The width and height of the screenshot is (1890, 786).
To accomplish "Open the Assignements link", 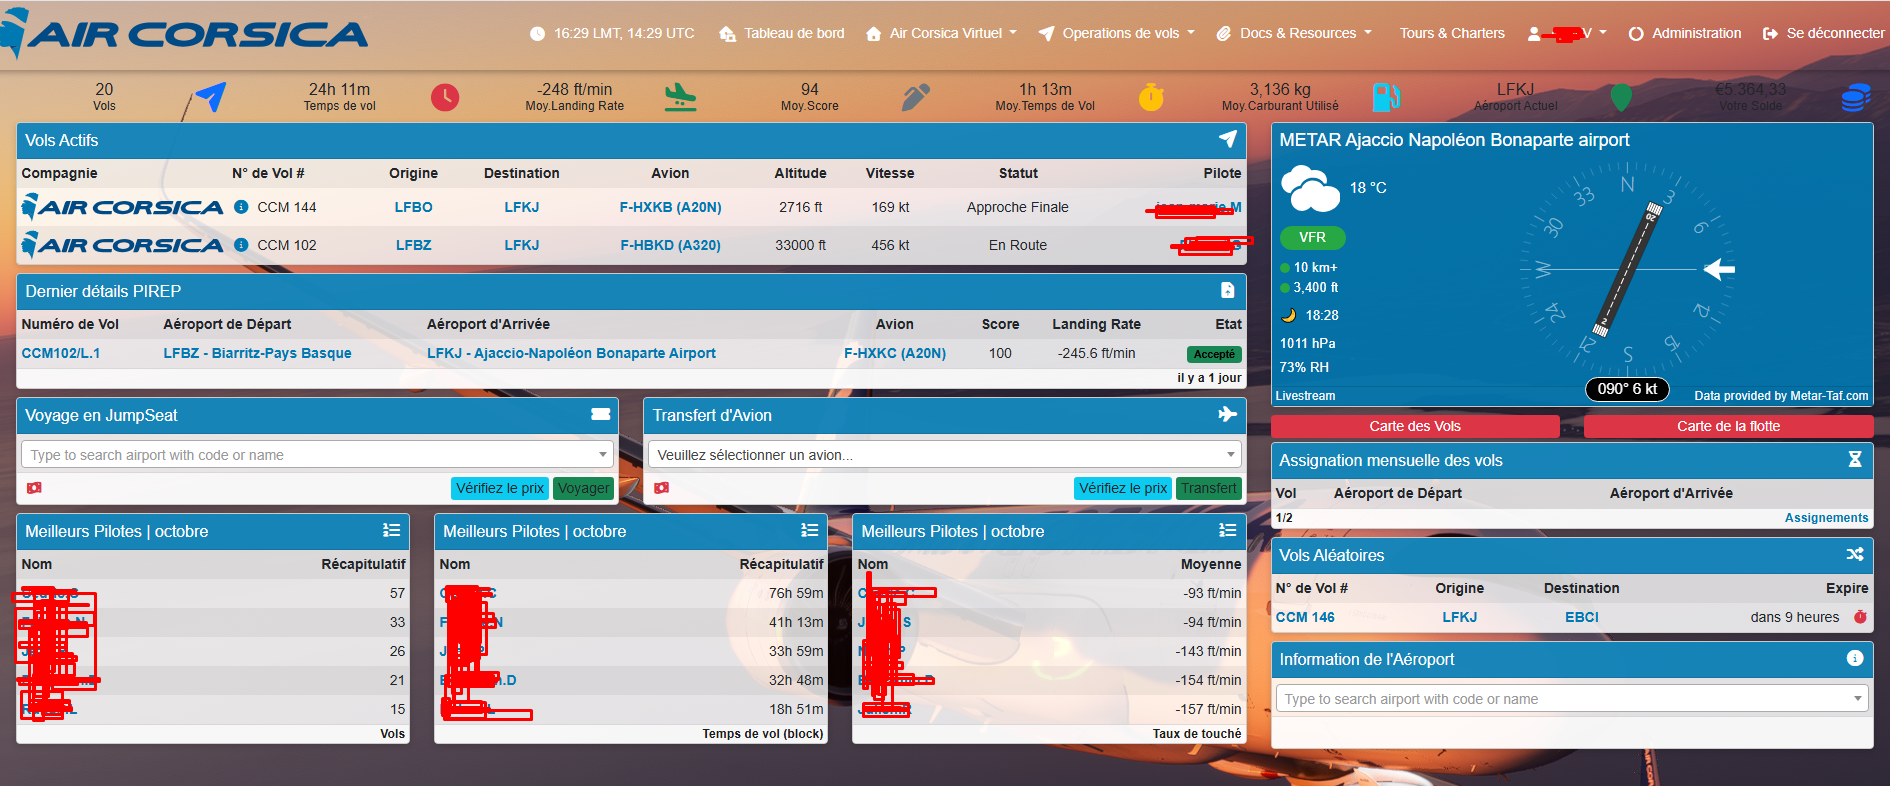I will pyautogui.click(x=1825, y=518).
